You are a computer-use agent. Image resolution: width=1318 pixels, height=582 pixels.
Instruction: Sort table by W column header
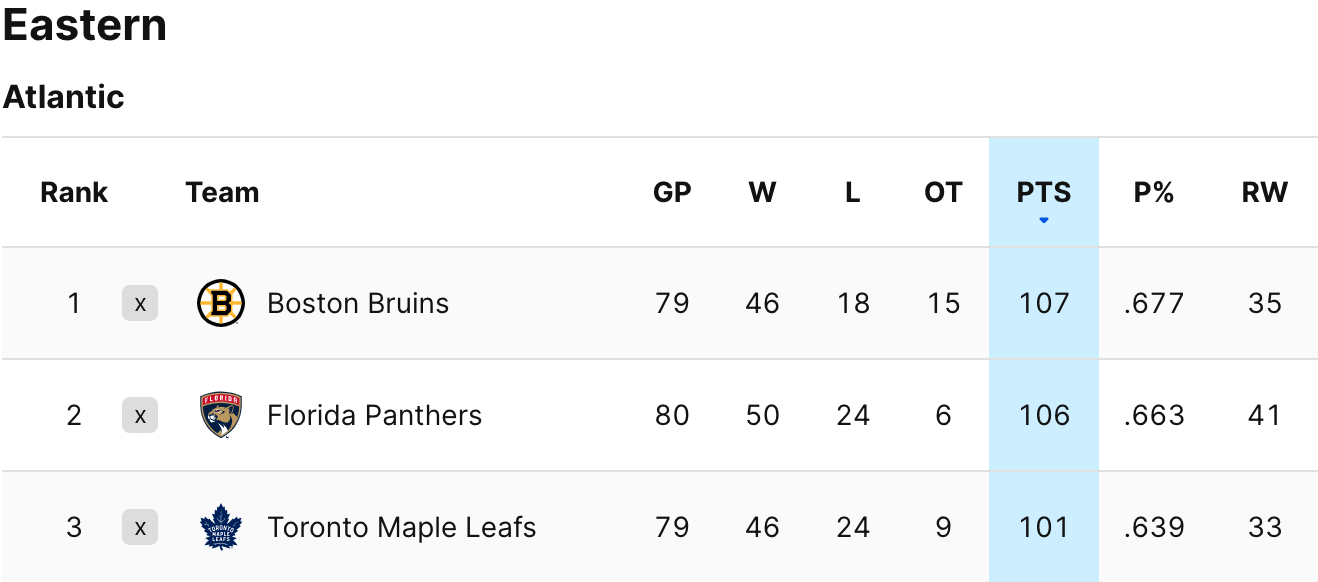click(x=762, y=192)
